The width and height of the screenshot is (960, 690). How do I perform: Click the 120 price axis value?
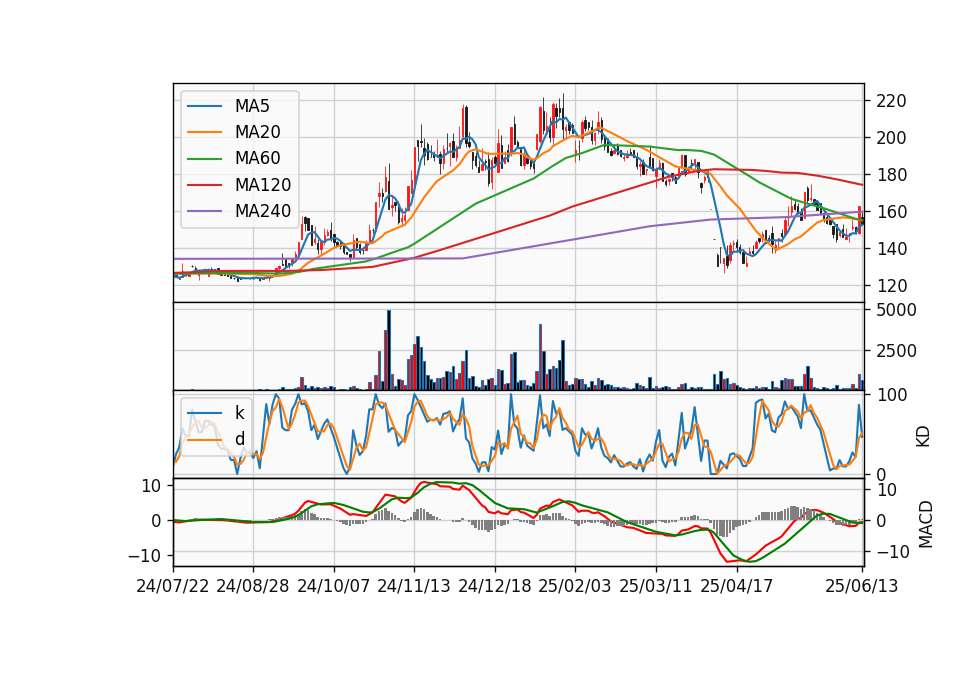[x=891, y=286]
